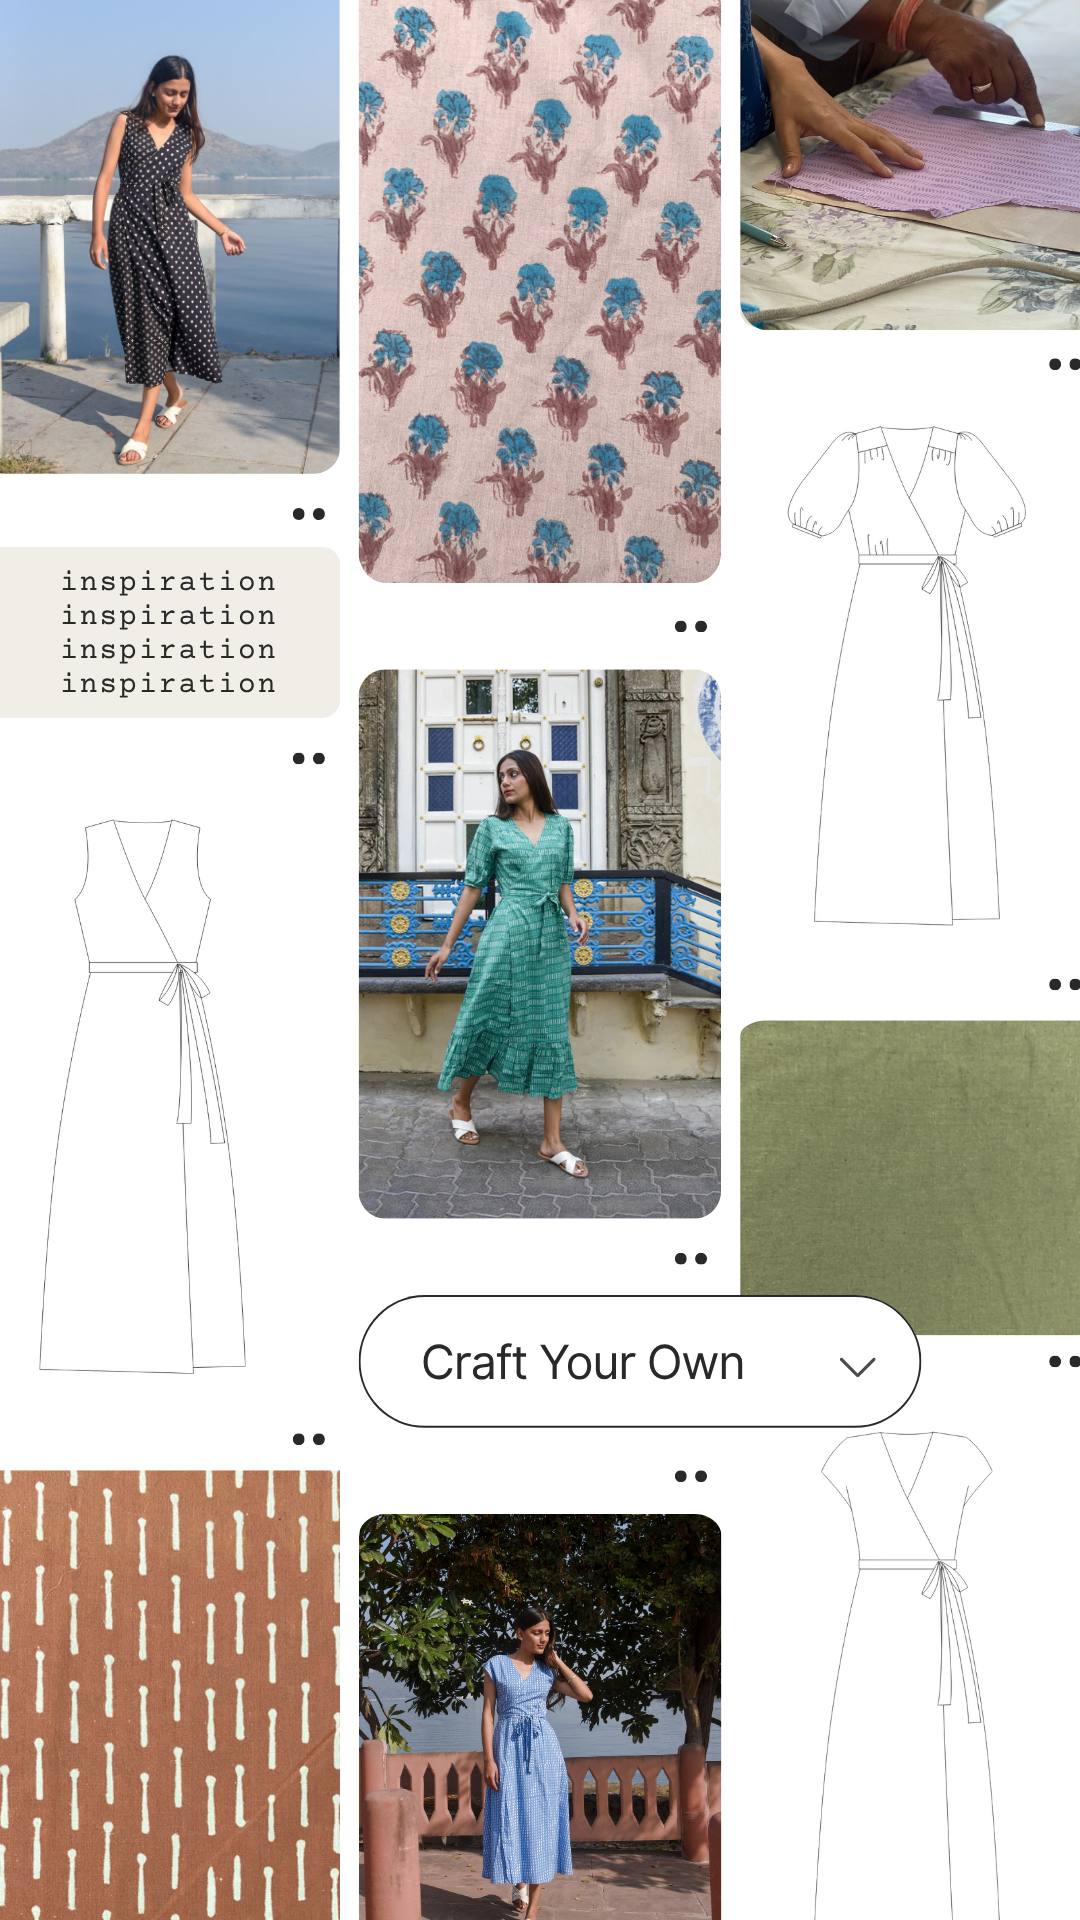Open the green wrap dress photo
The image size is (1080, 1920).
click(539, 943)
